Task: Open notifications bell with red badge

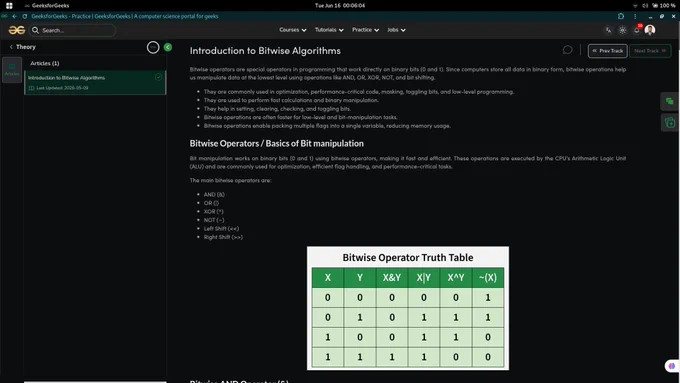Action: [637, 29]
